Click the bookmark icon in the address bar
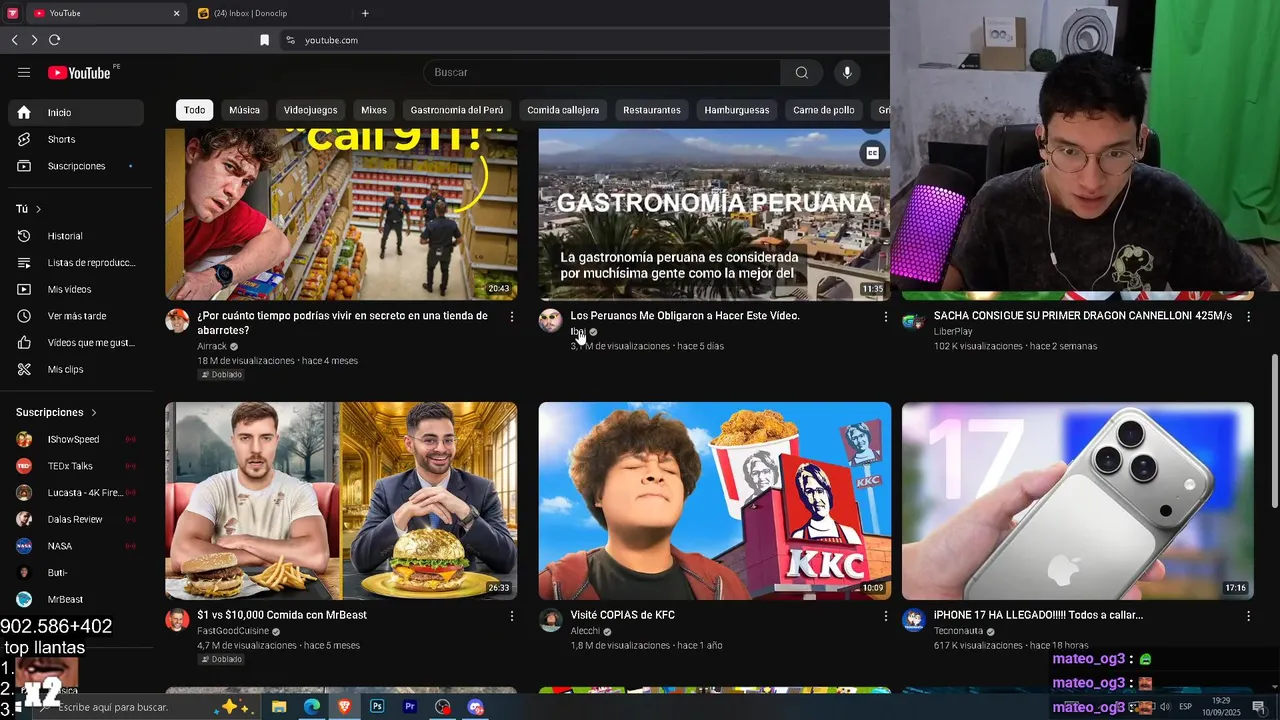 click(x=264, y=40)
